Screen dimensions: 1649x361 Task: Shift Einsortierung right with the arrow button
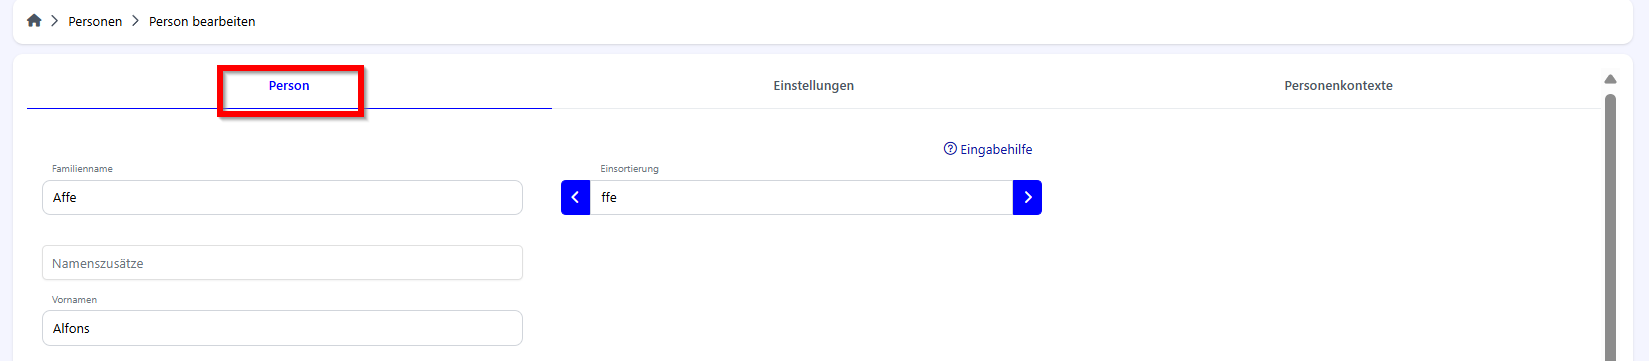click(1027, 198)
